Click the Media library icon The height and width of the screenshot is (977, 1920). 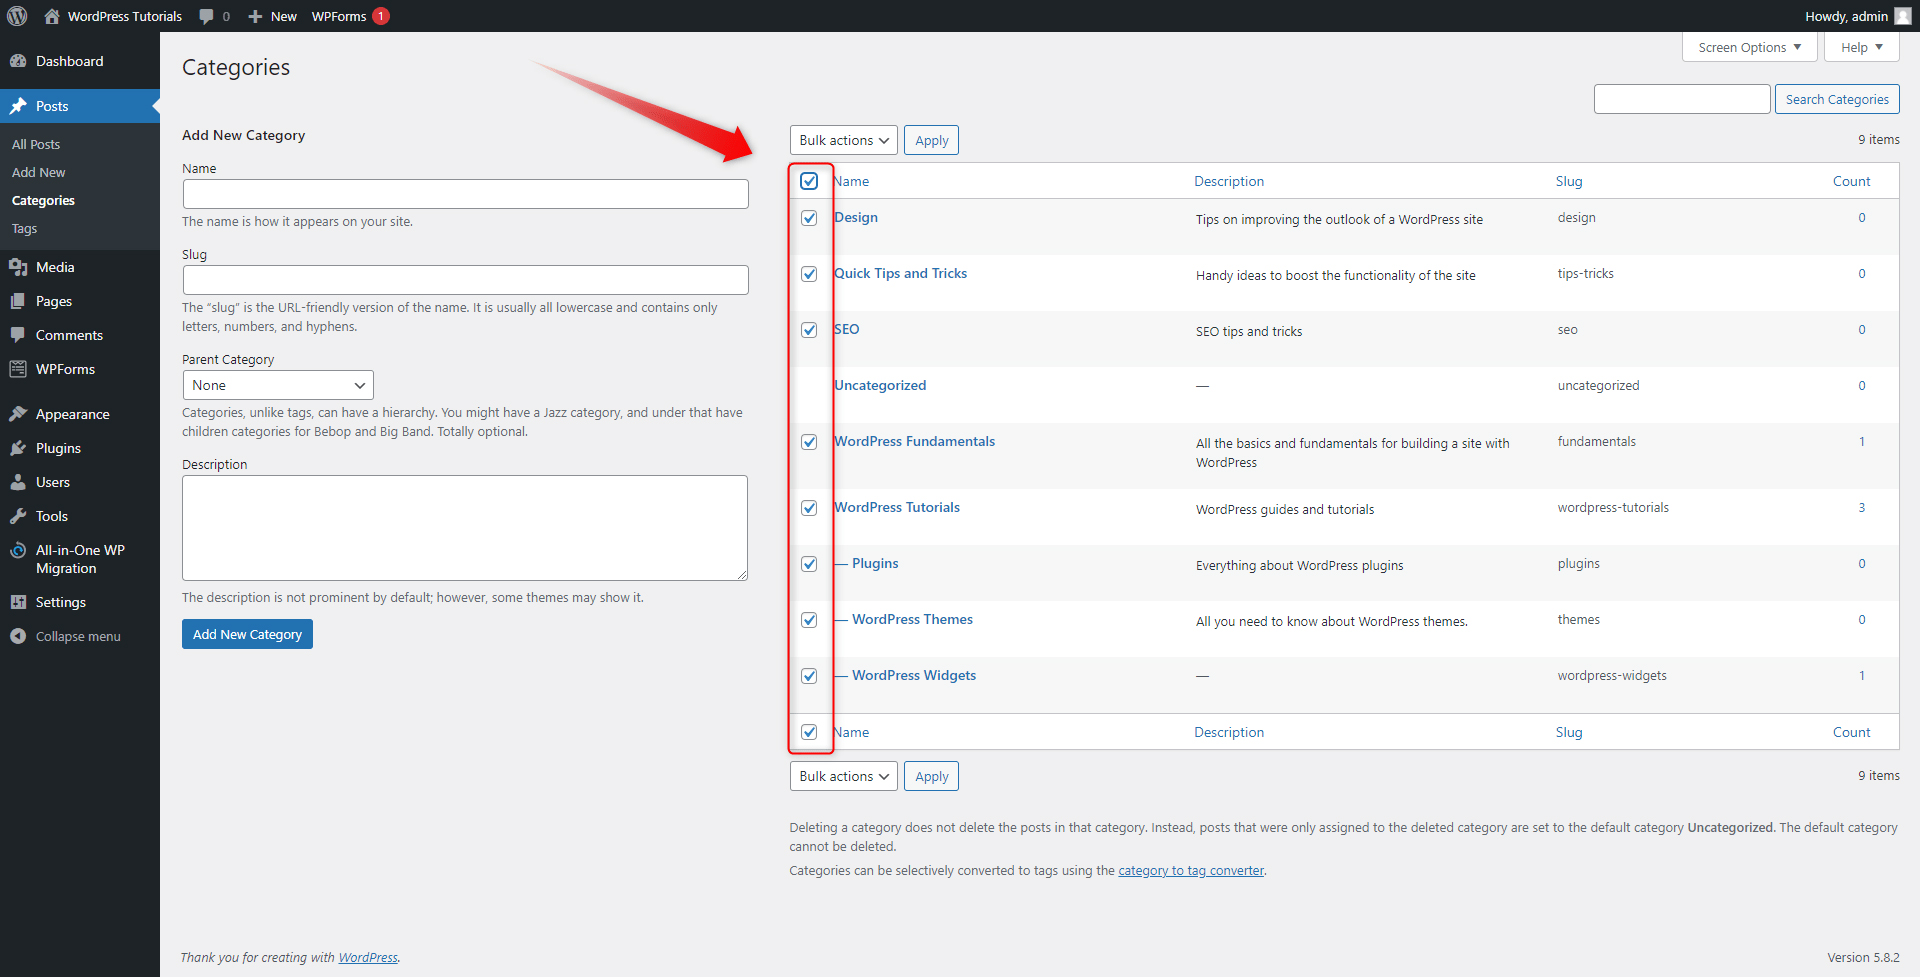pyautogui.click(x=18, y=267)
